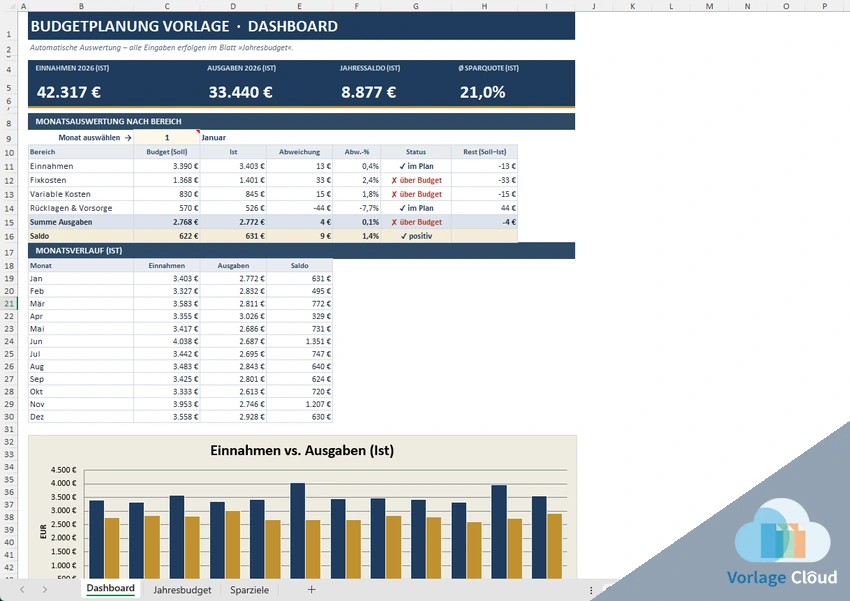The image size is (850, 601).
Task: Click the tallest dark blue income bar
Action: (x=298, y=531)
